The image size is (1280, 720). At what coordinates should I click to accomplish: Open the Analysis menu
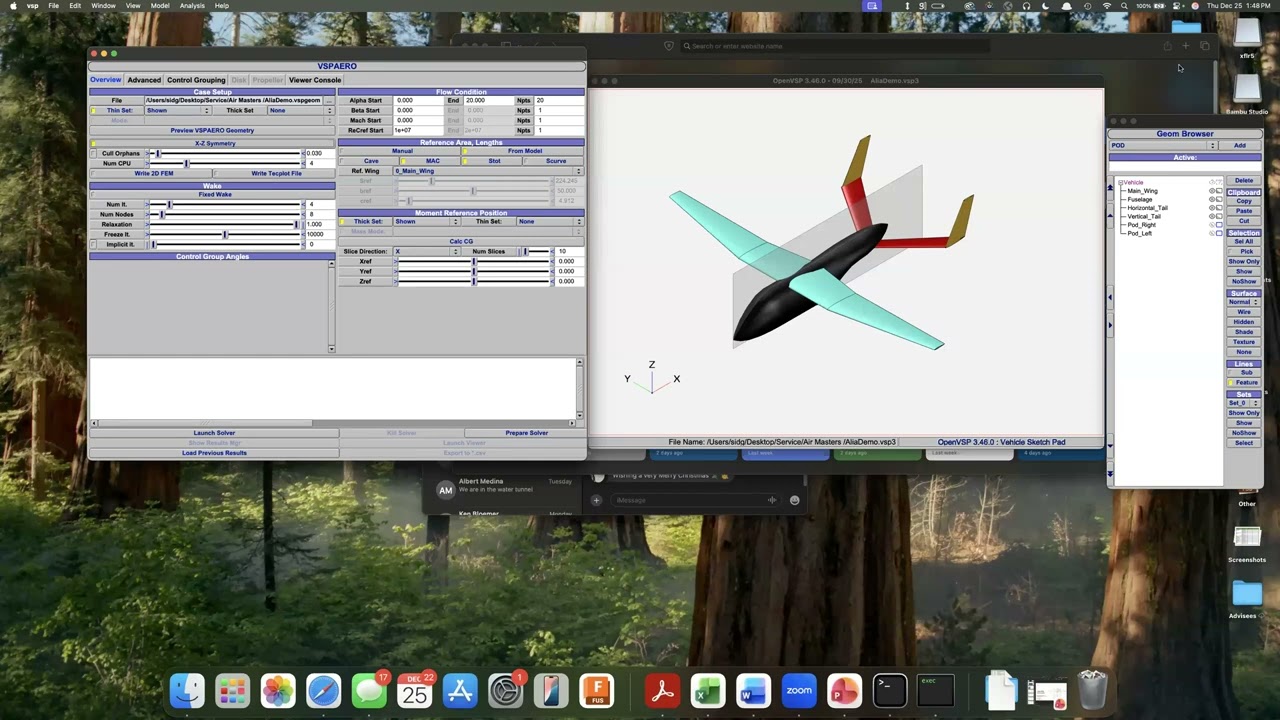coord(192,6)
